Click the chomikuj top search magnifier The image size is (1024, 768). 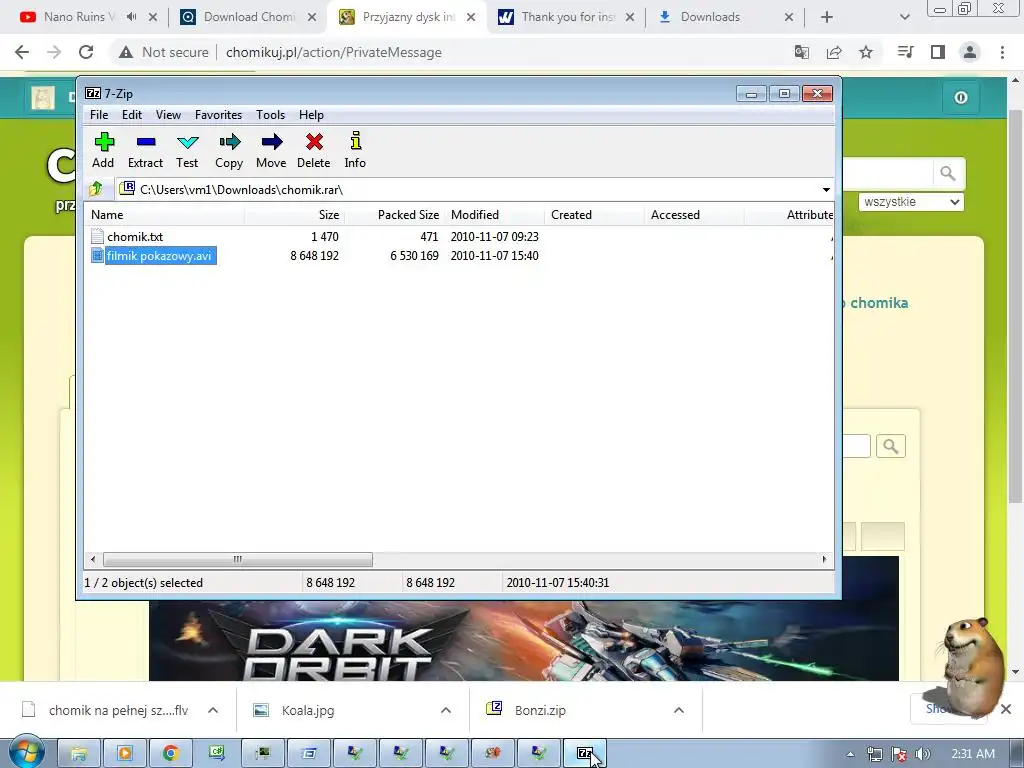[x=948, y=174]
